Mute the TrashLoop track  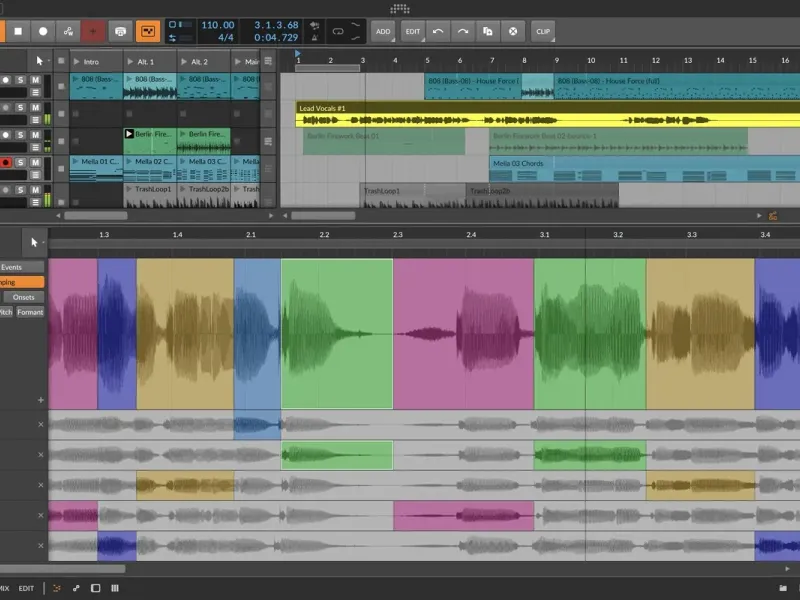point(36,190)
